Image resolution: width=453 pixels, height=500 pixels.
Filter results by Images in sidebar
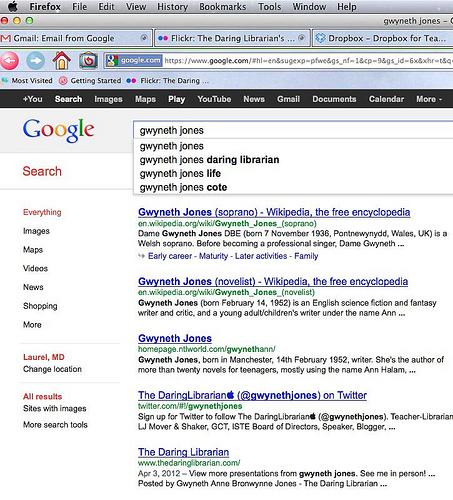point(36,231)
